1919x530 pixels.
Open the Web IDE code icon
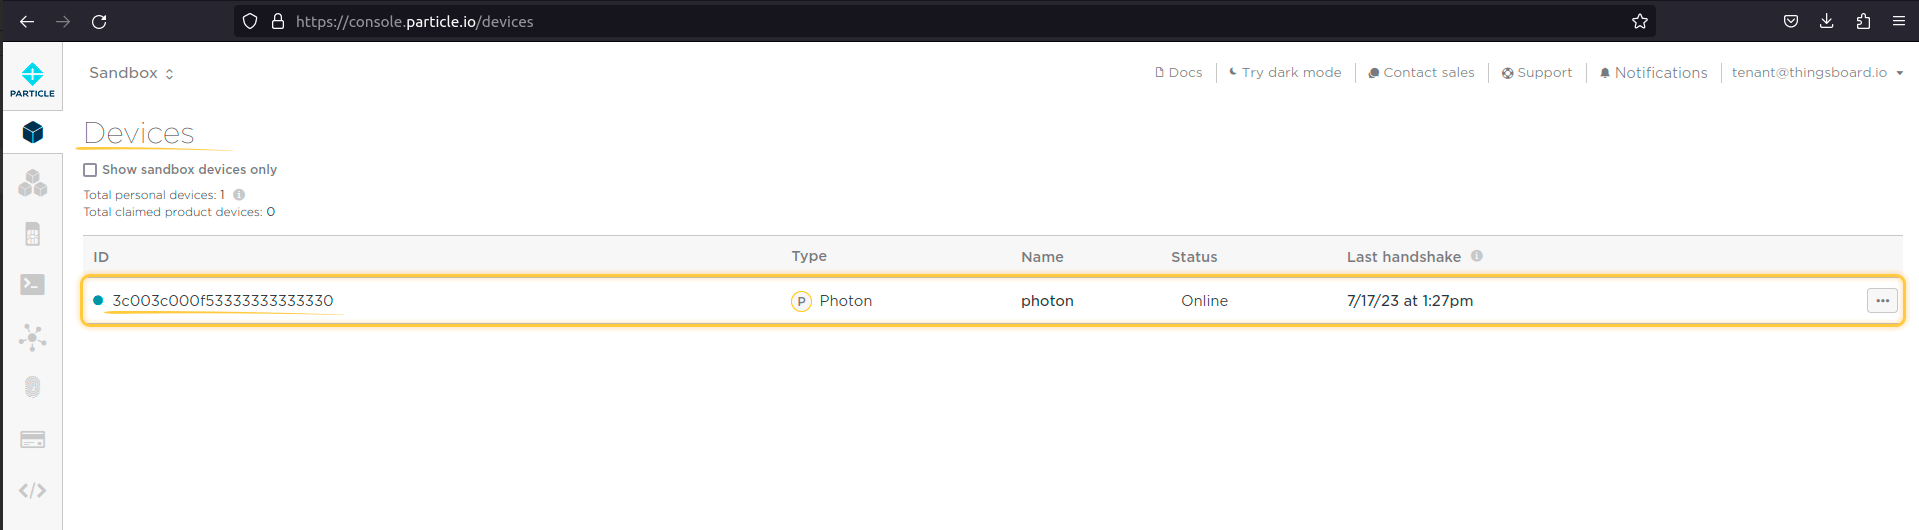coord(32,490)
